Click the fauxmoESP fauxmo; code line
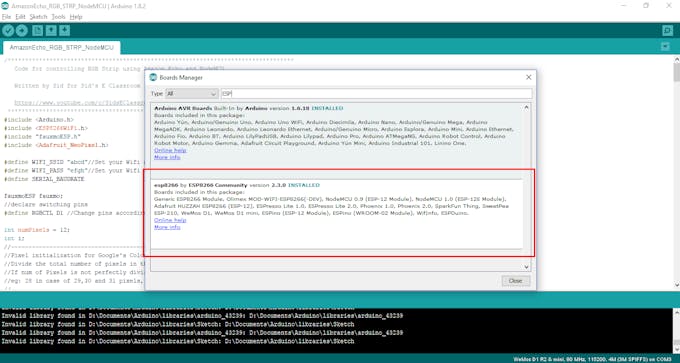The image size is (680, 363). [33, 196]
